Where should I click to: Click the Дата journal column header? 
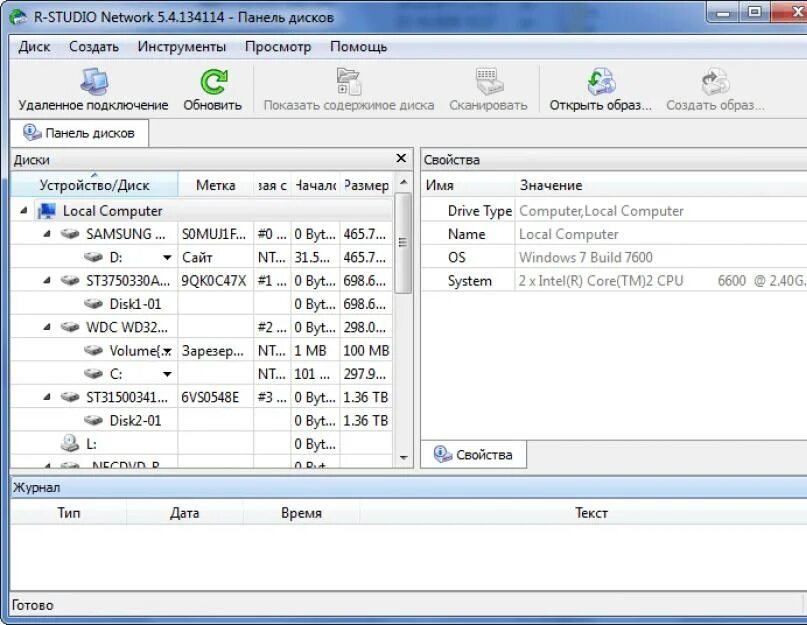tap(184, 513)
